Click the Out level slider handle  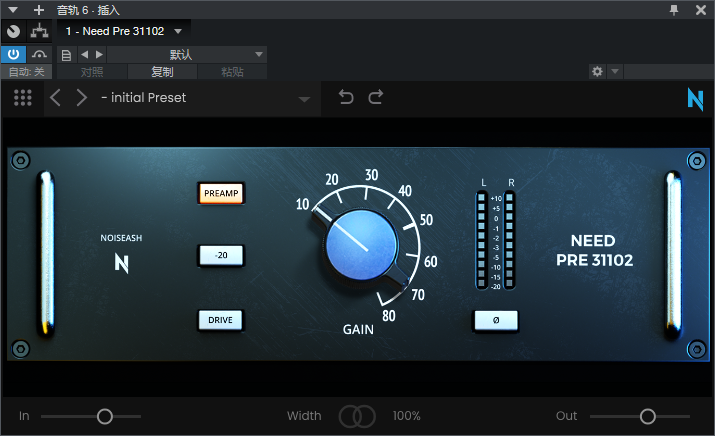tap(648, 416)
